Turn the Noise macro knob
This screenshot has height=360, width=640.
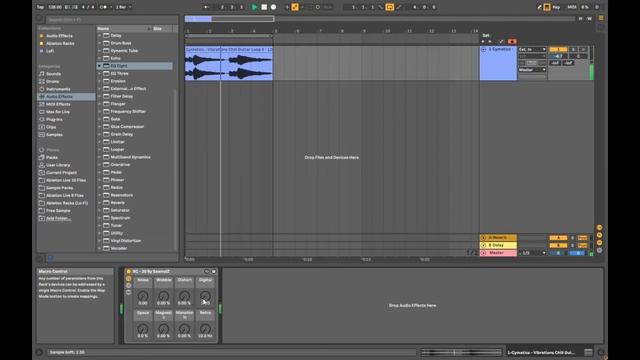(x=143, y=296)
